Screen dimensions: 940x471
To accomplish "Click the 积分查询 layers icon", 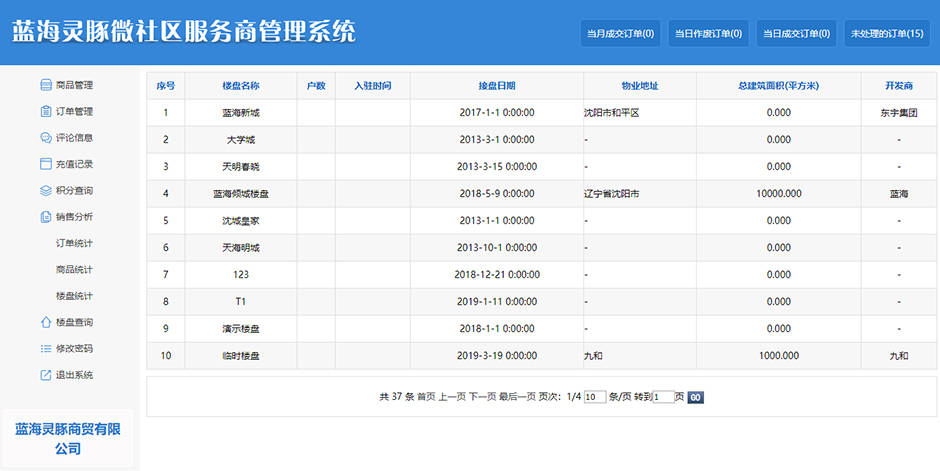I will point(46,191).
